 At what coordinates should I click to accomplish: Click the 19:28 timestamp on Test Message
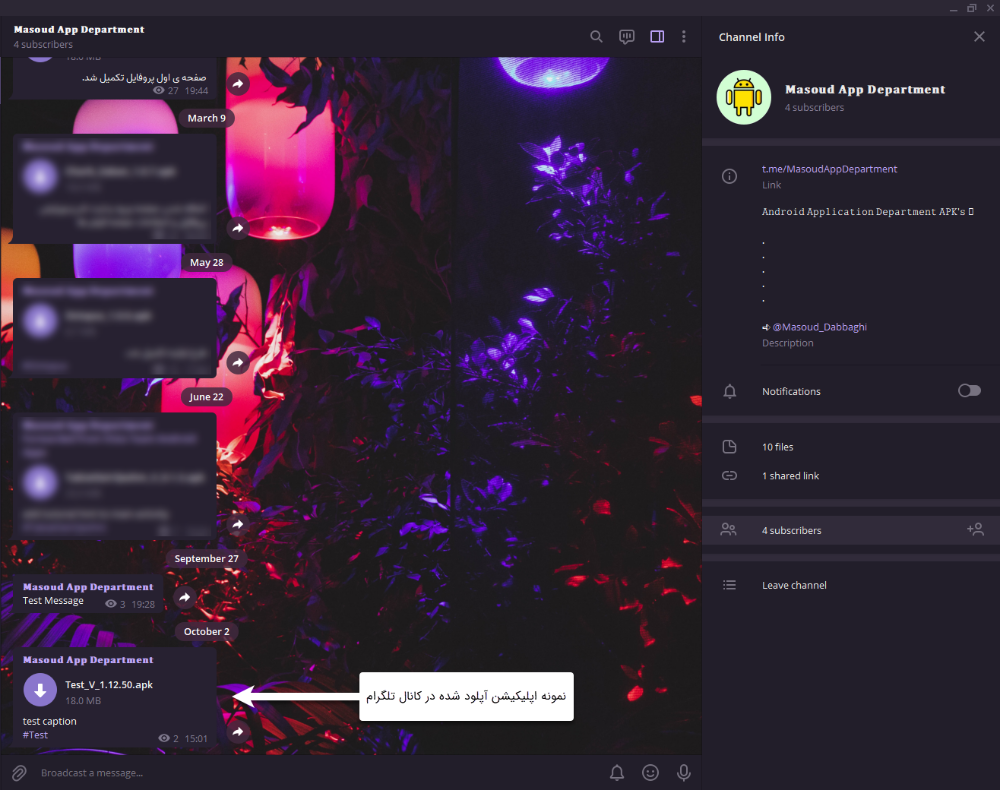143,604
